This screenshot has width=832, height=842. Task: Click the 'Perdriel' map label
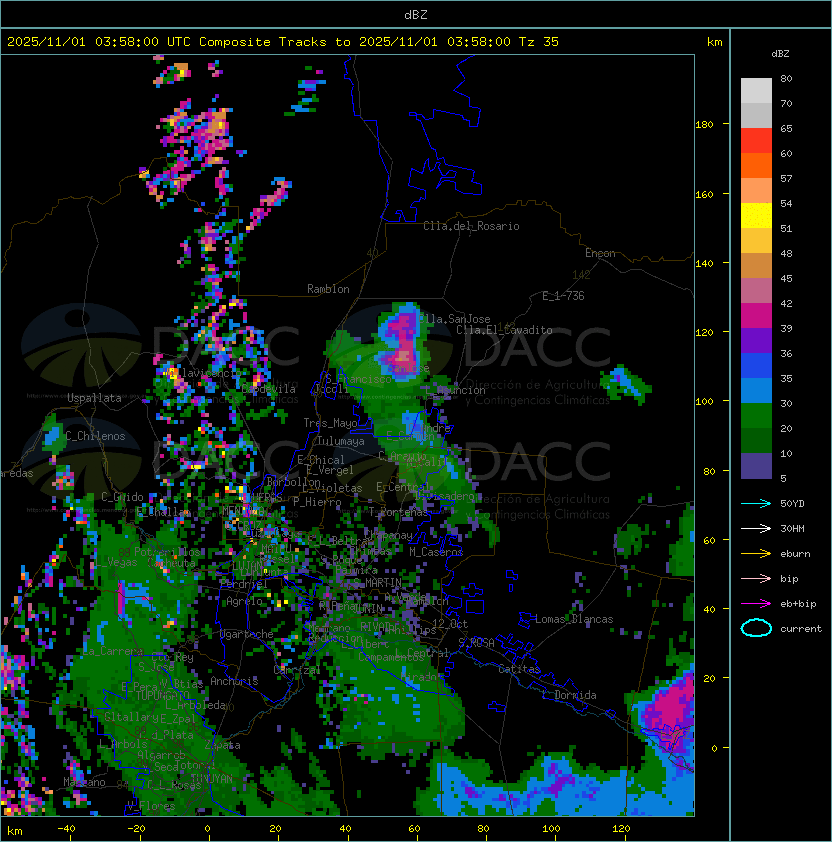click(243, 584)
